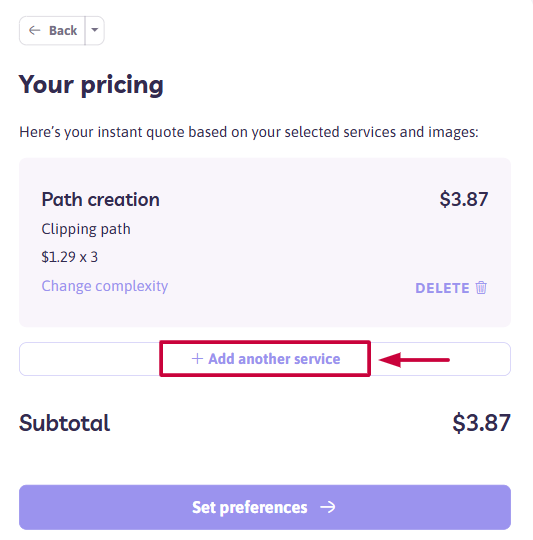
Task: Click the Set preferences button
Action: 265,507
